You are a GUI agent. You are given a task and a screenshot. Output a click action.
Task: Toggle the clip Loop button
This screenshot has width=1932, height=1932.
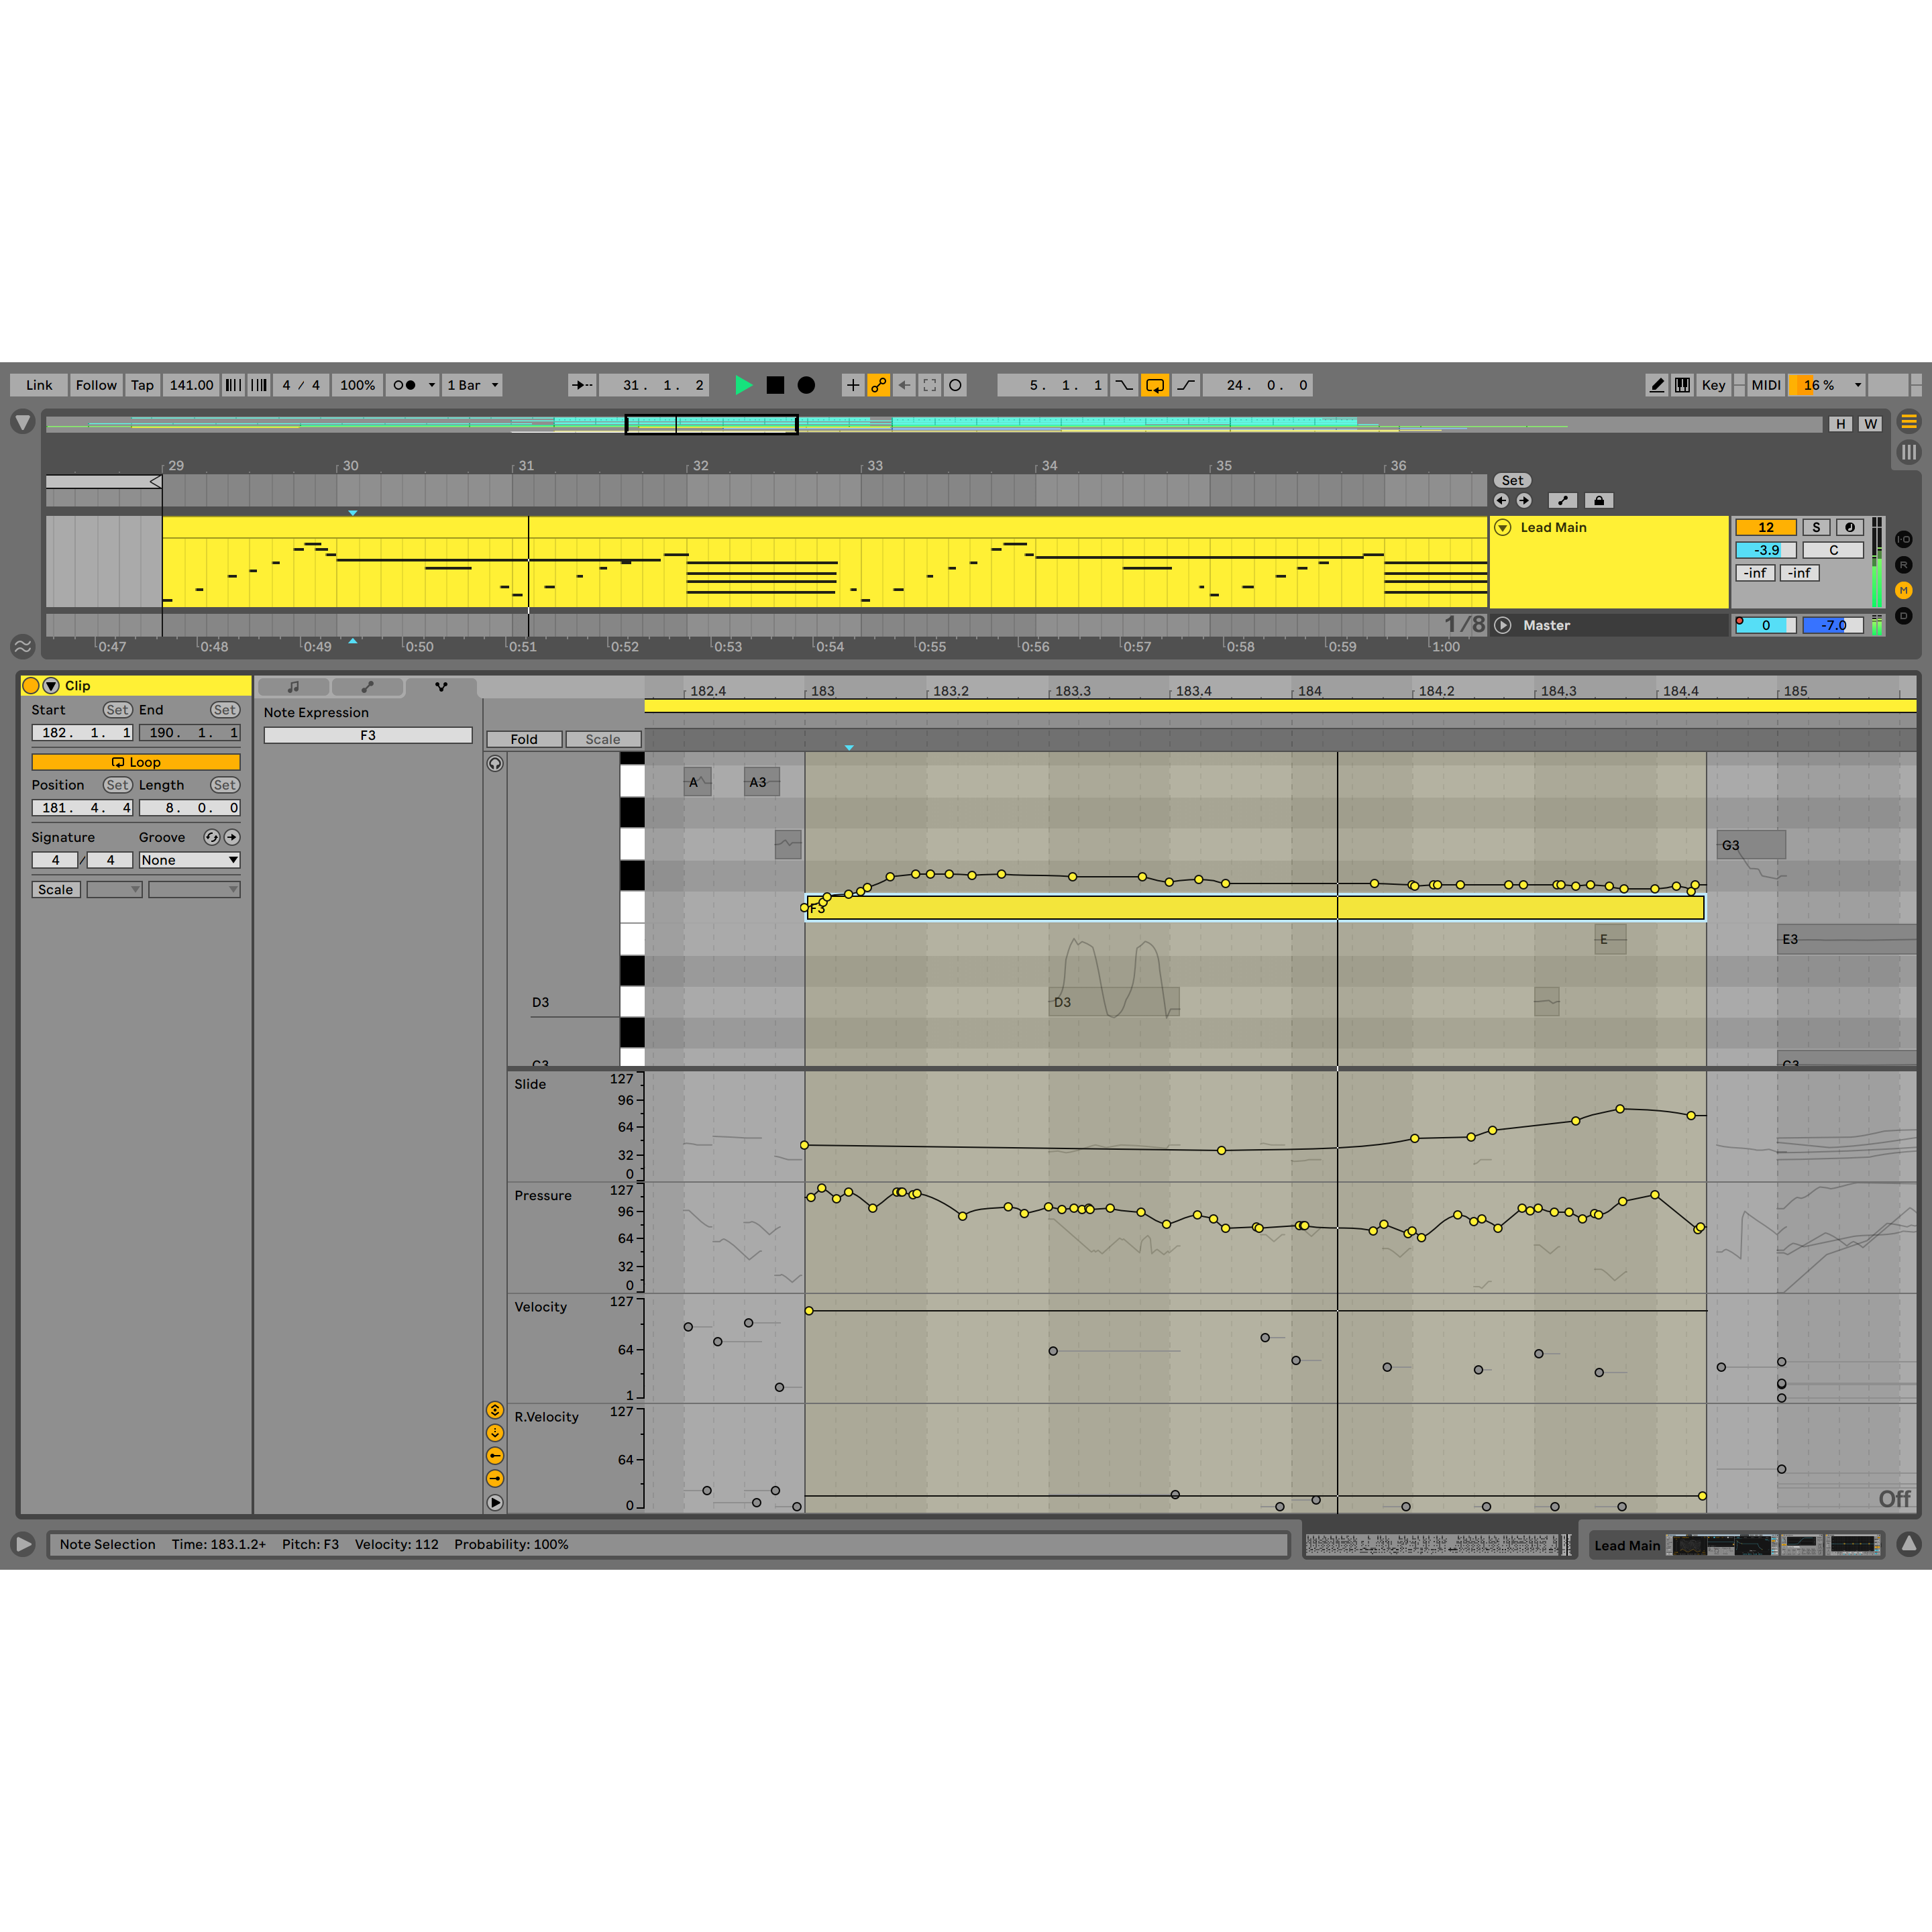coord(136,762)
